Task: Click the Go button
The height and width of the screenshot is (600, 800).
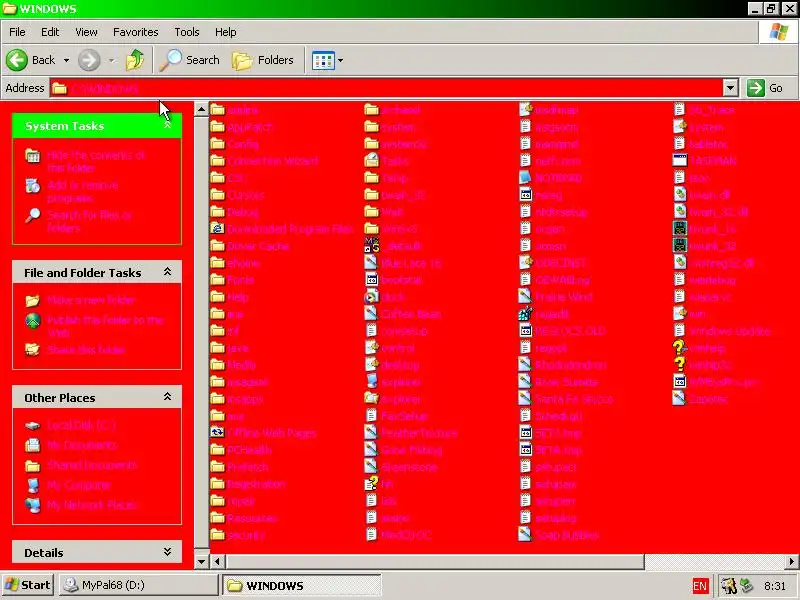Action: pos(765,88)
